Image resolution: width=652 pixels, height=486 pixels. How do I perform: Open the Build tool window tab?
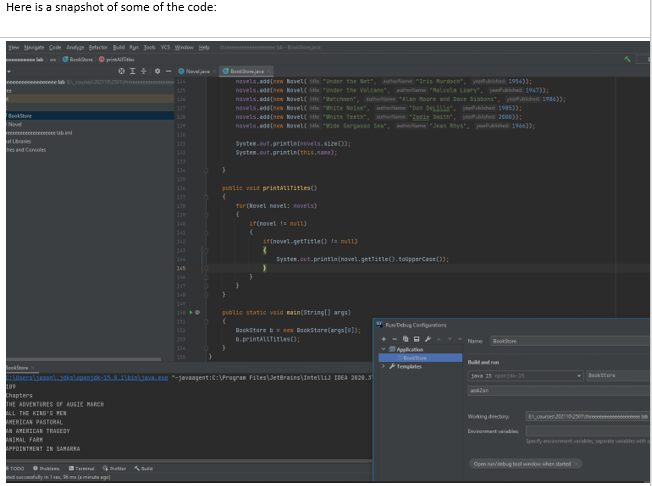[143, 469]
